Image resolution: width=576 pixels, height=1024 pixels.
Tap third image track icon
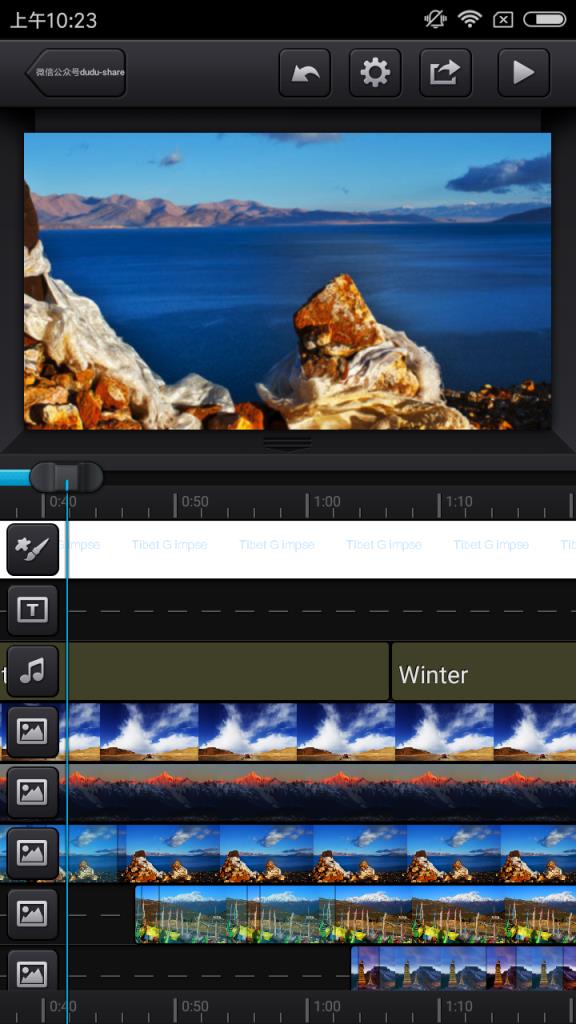coord(33,853)
